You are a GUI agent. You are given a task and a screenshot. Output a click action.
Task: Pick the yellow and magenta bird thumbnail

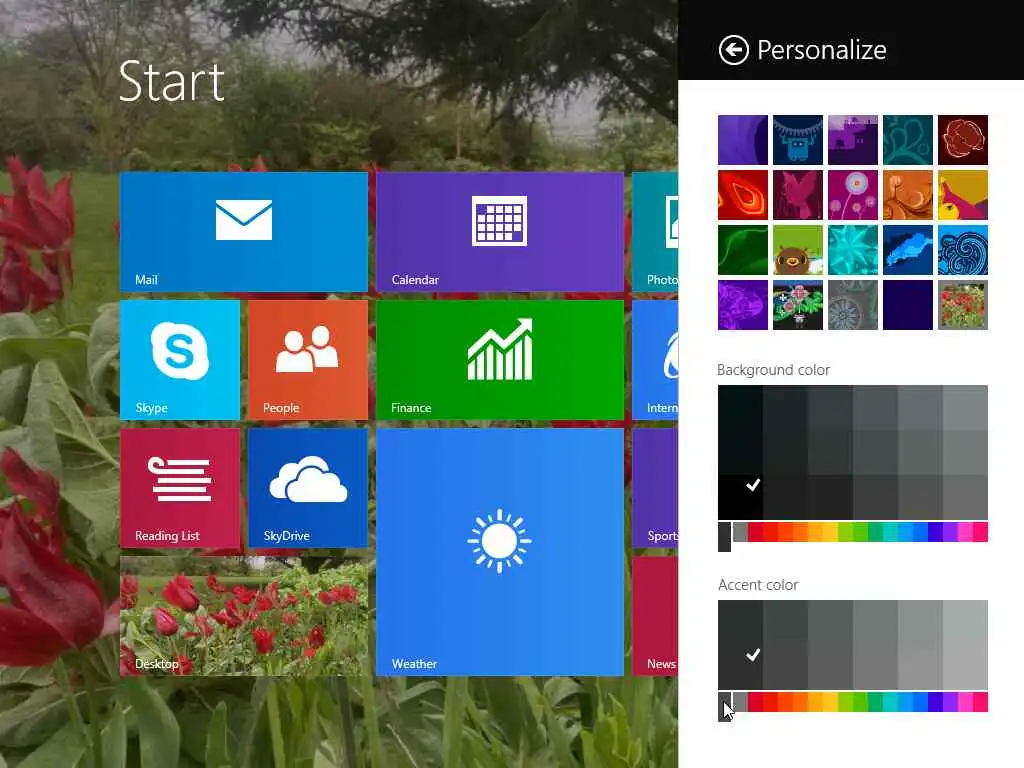tap(963, 195)
